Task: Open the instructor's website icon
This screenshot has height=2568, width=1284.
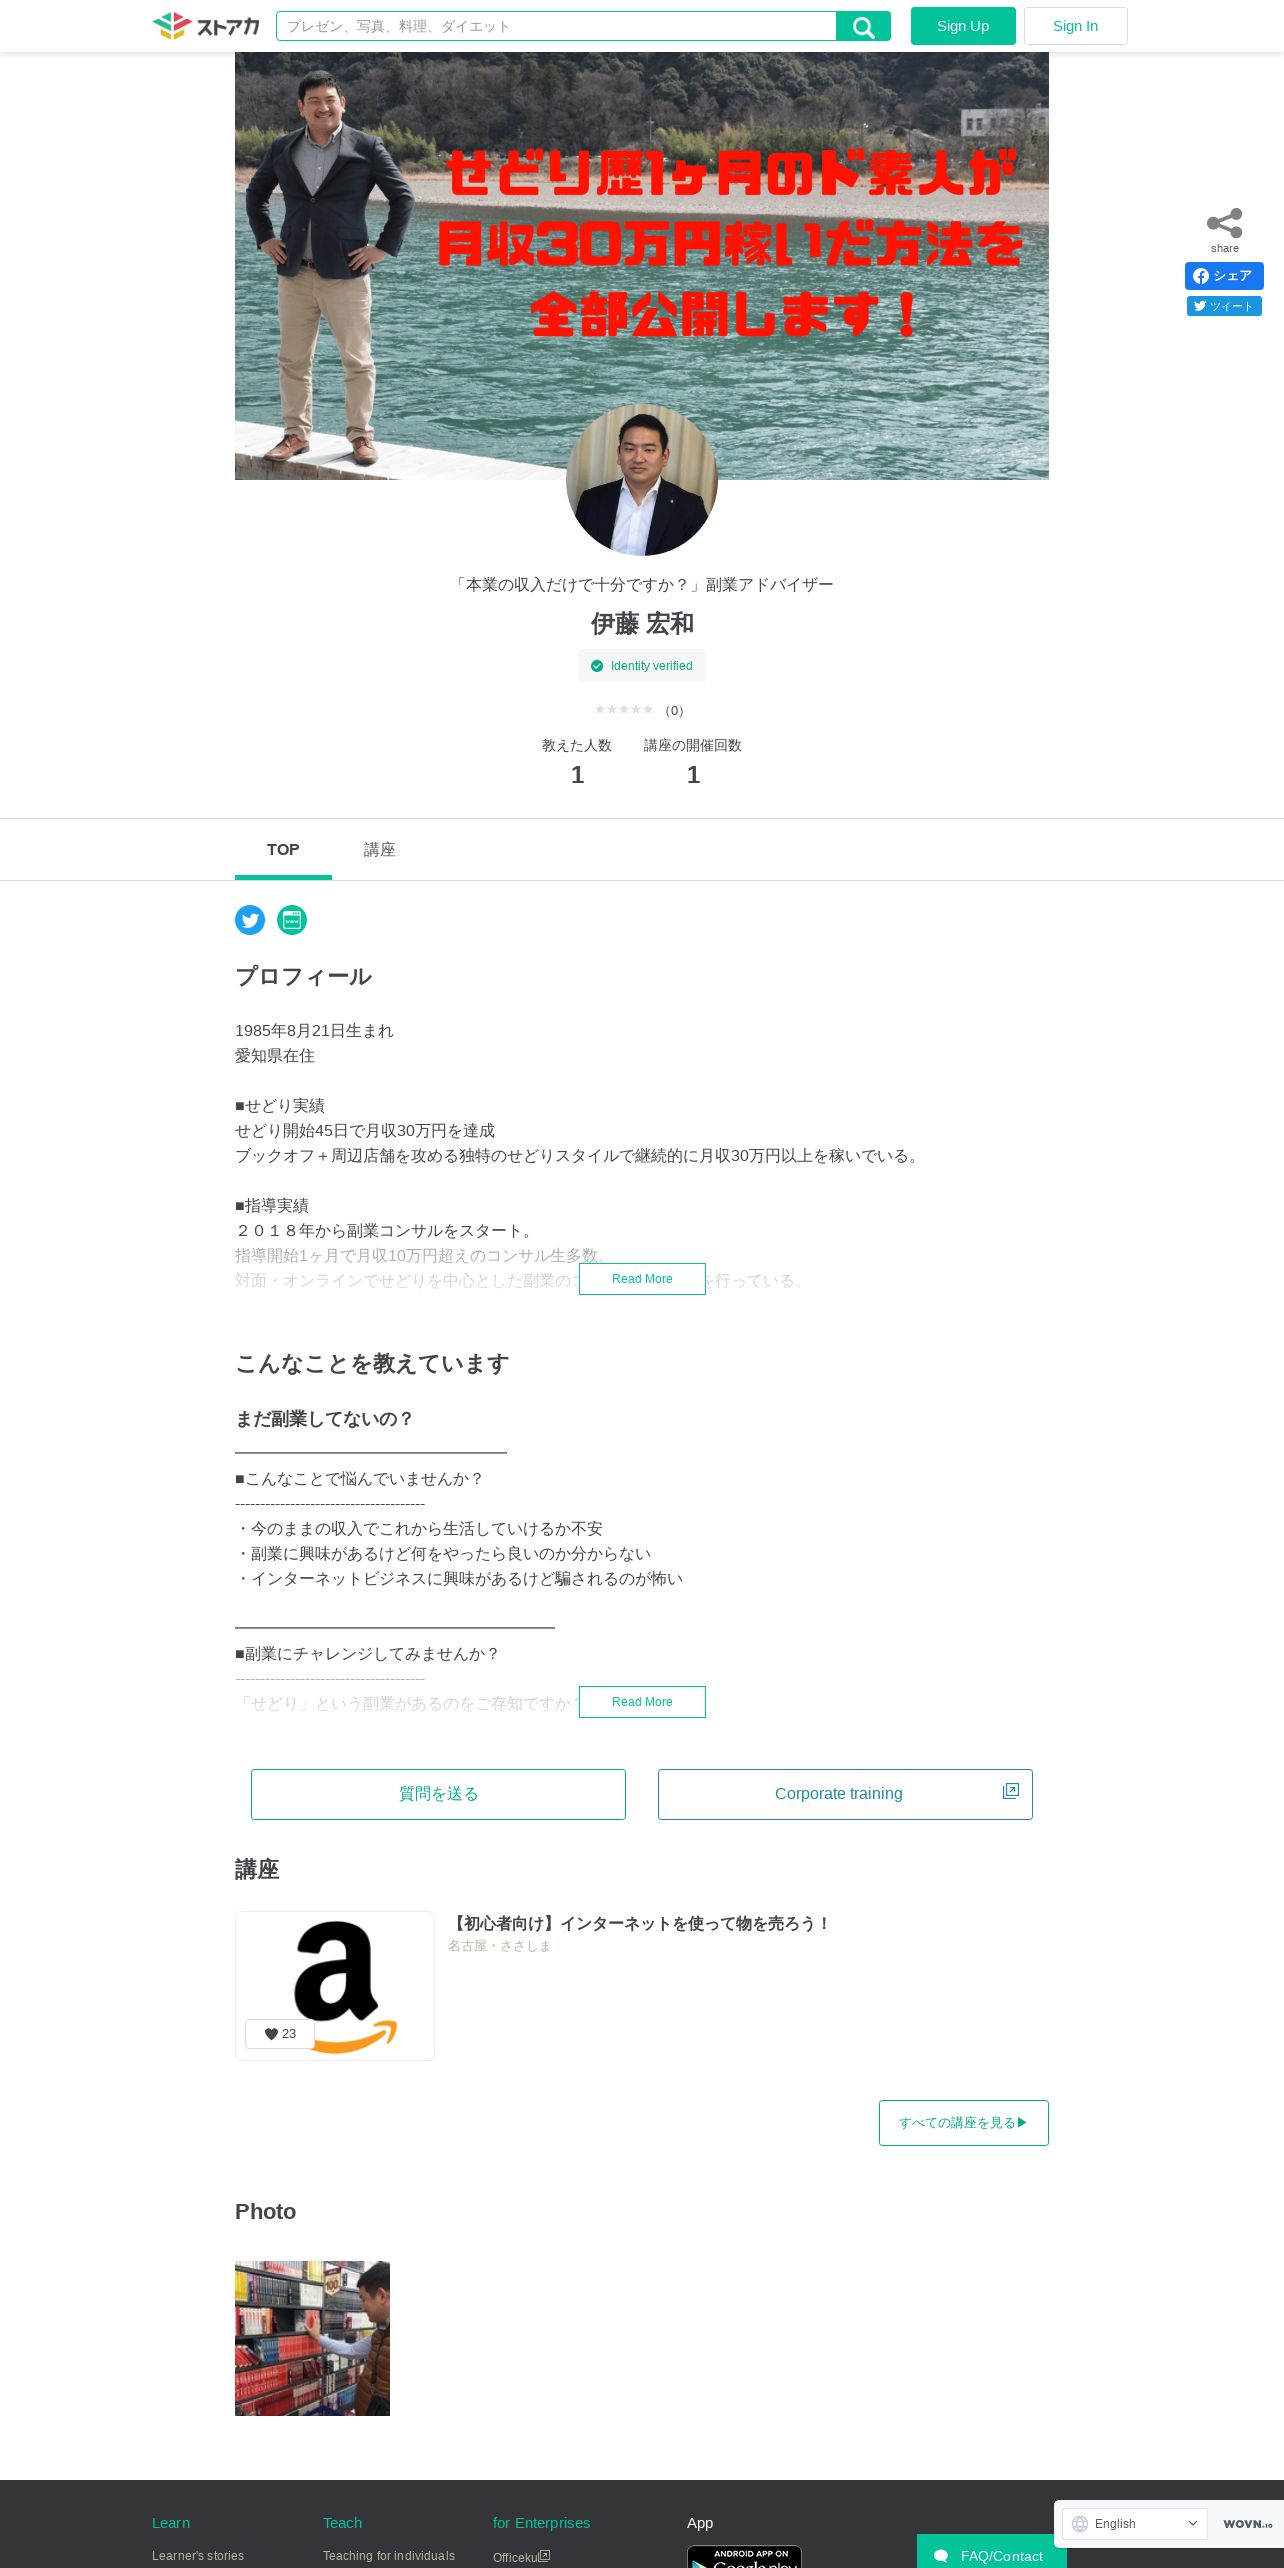Action: tap(292, 920)
